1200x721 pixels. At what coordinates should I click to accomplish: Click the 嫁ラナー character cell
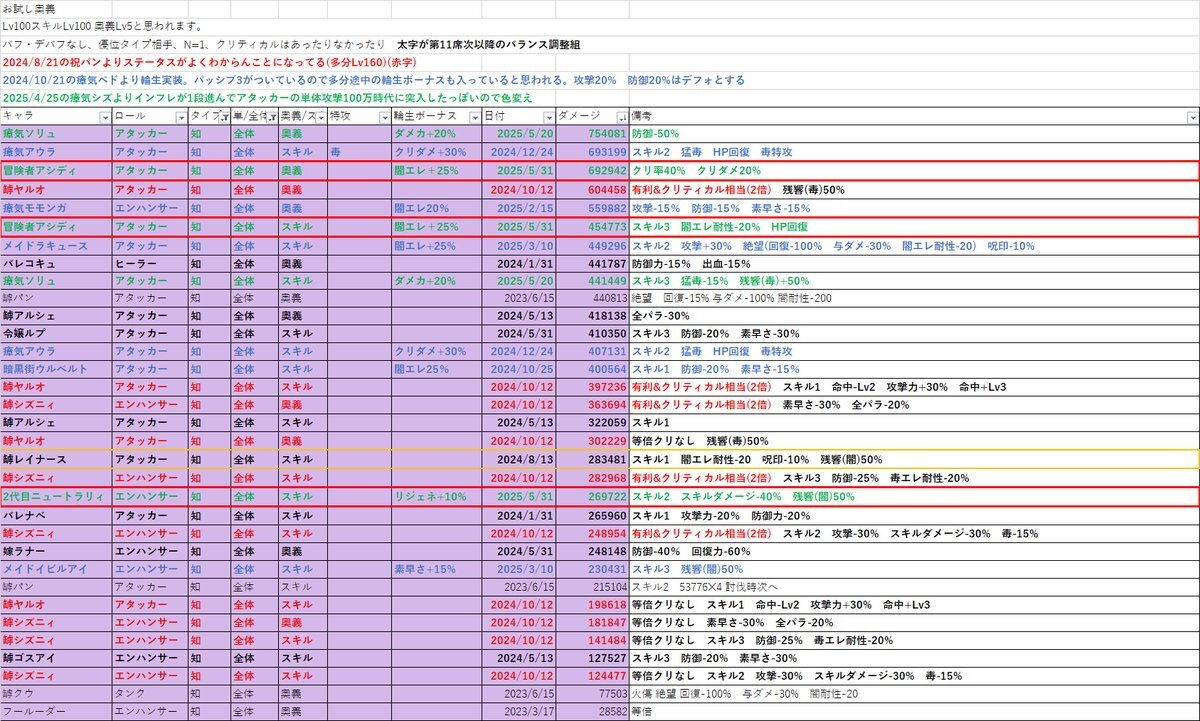coord(56,550)
